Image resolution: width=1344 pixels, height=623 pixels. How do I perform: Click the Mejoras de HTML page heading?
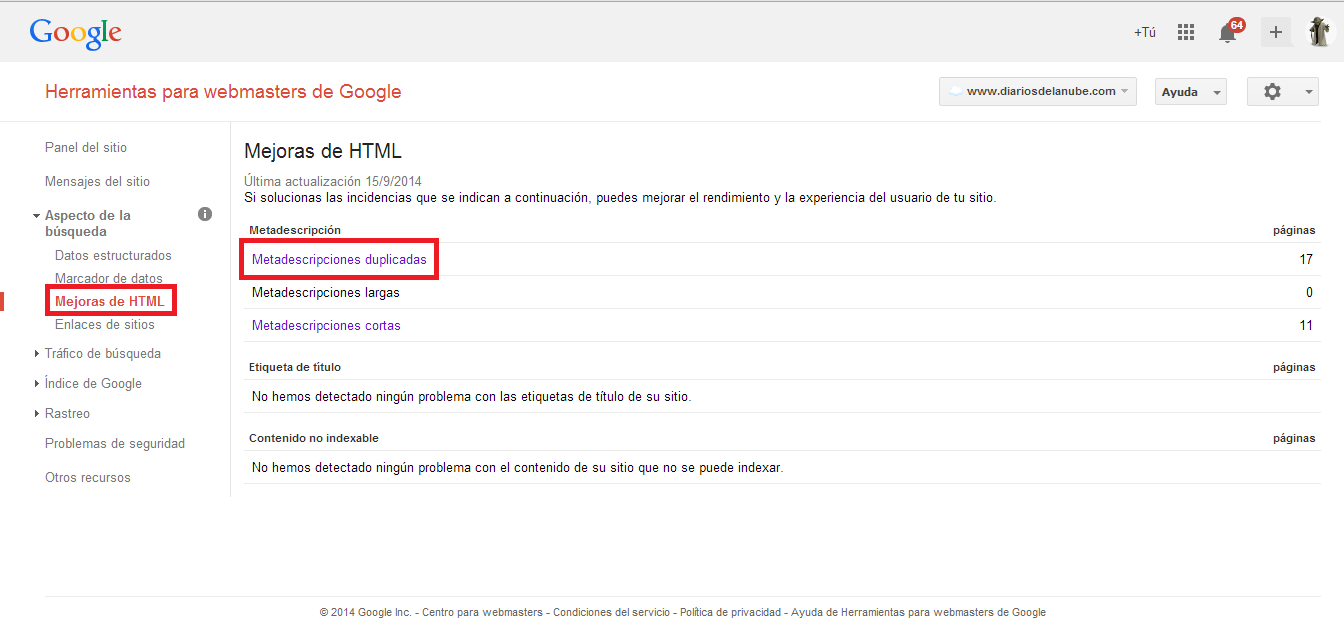coord(322,151)
